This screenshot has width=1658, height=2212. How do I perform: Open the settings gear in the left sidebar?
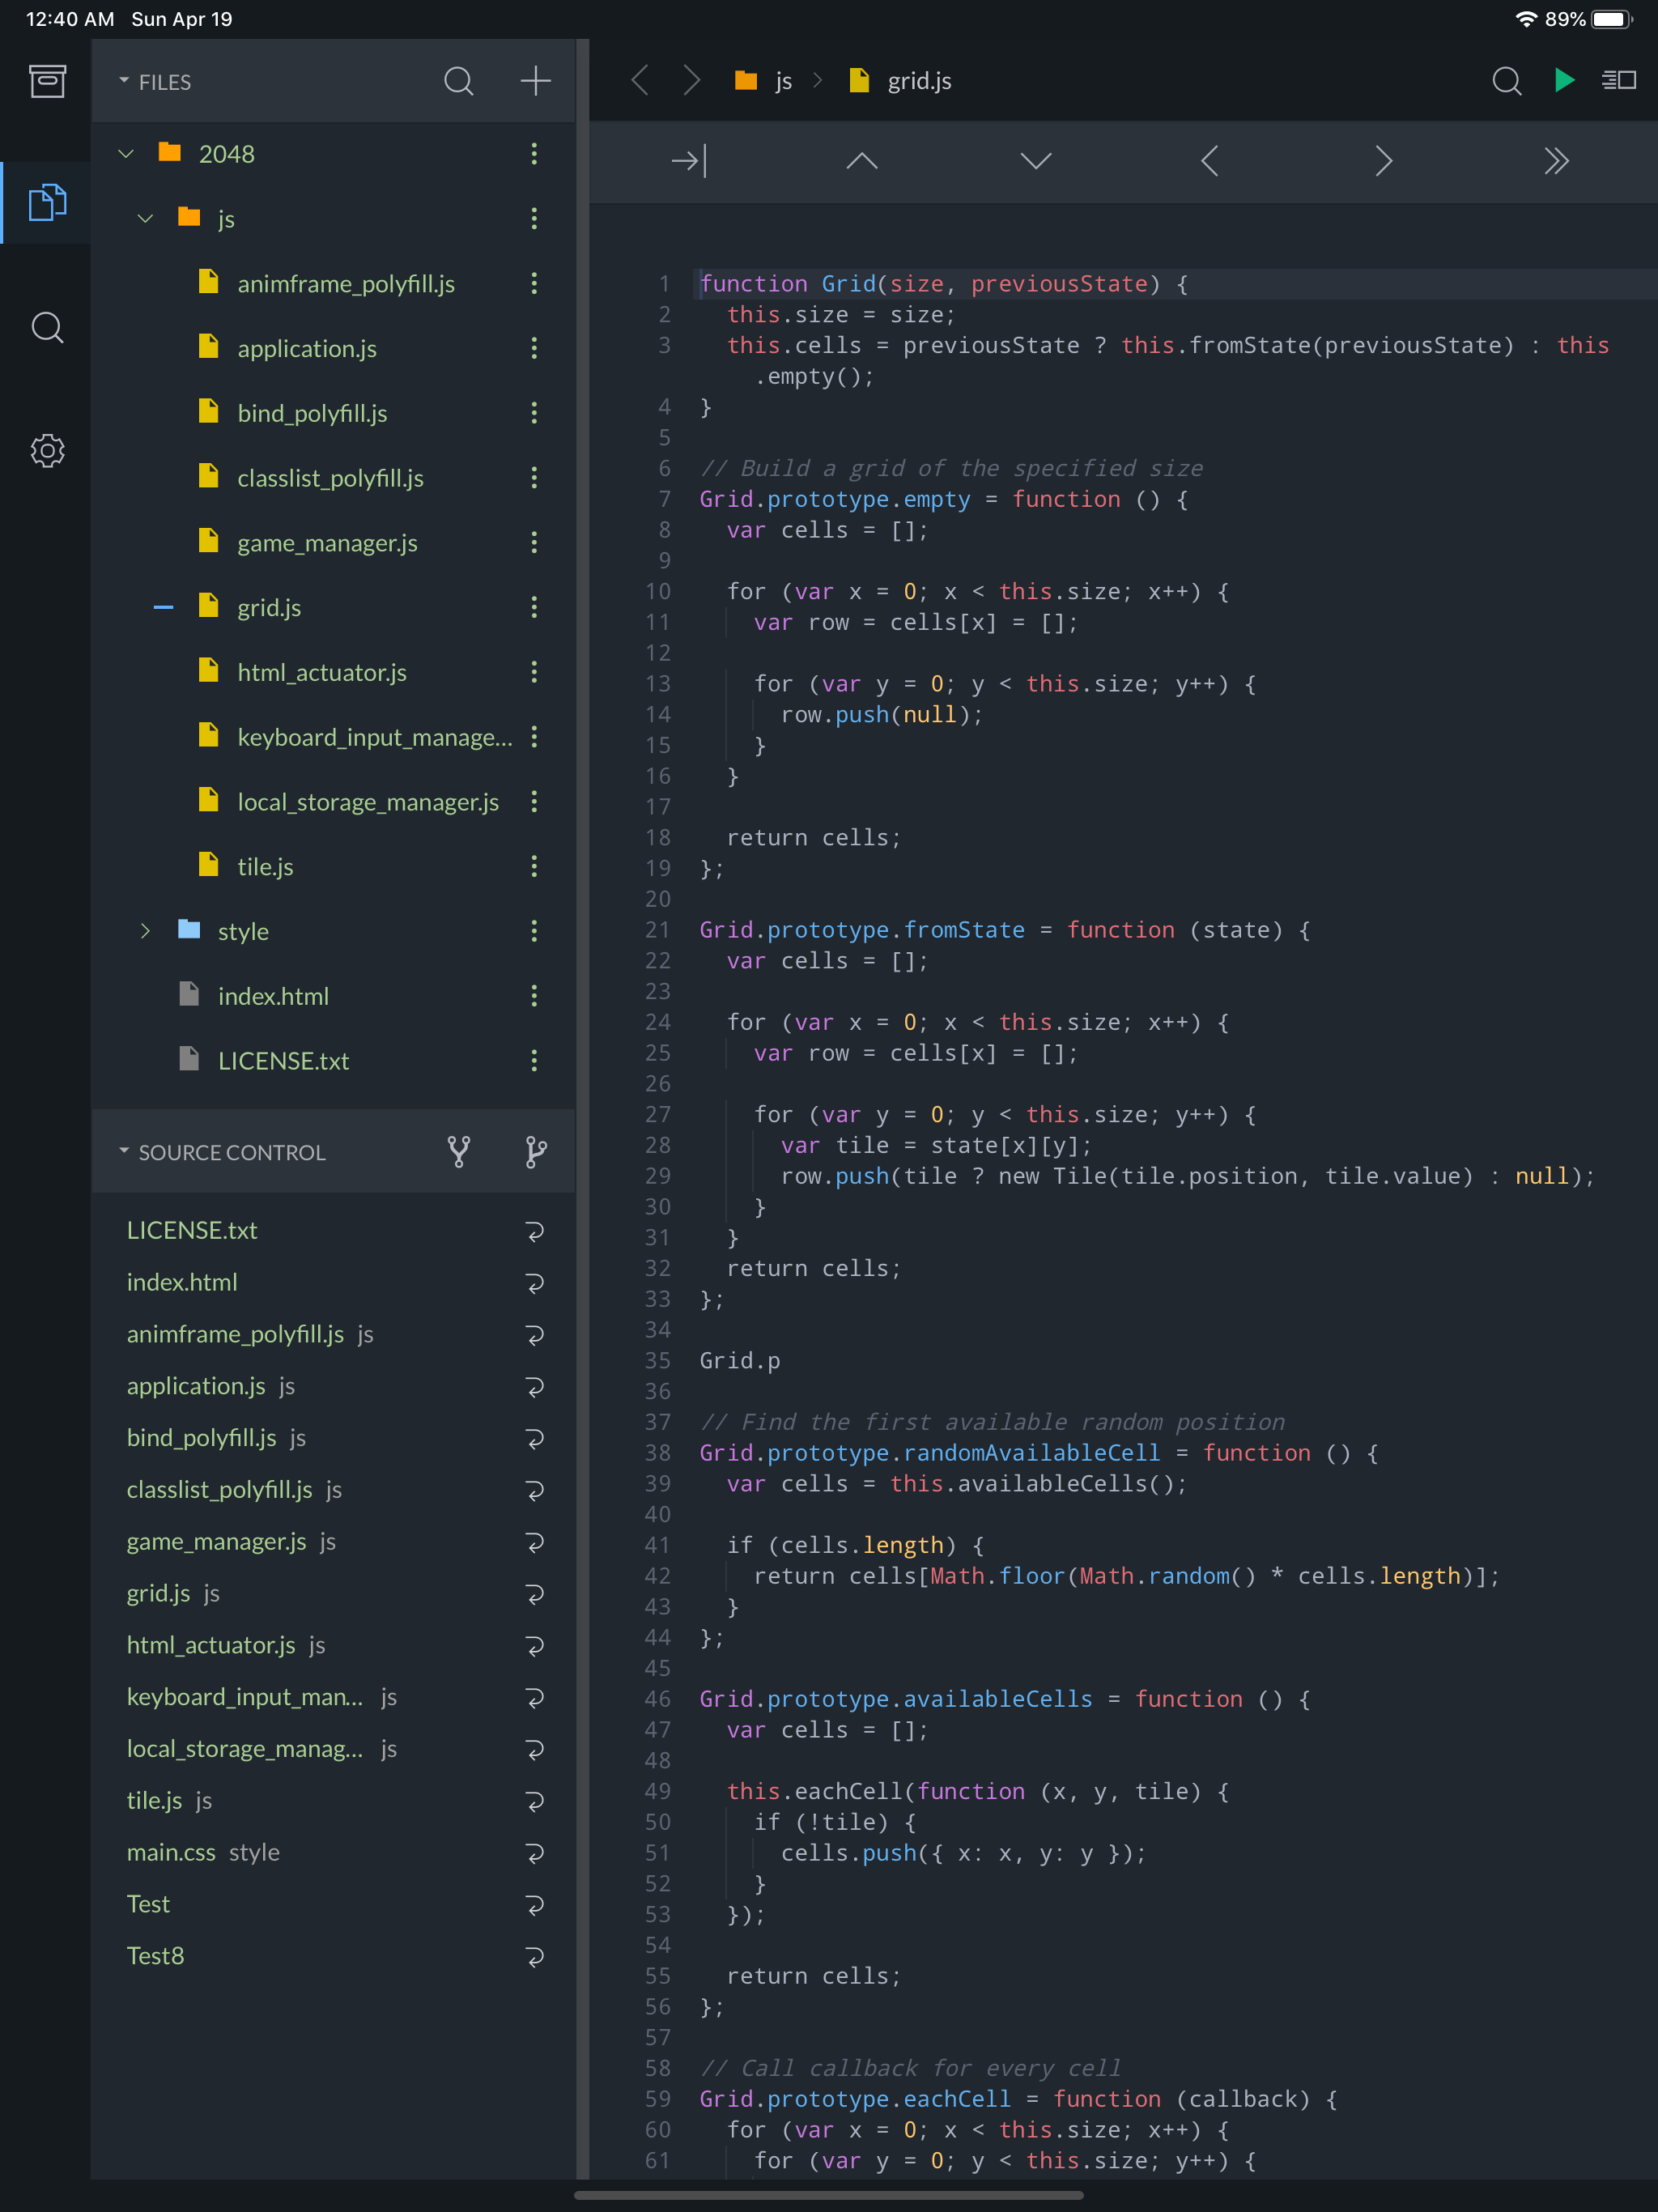[47, 451]
